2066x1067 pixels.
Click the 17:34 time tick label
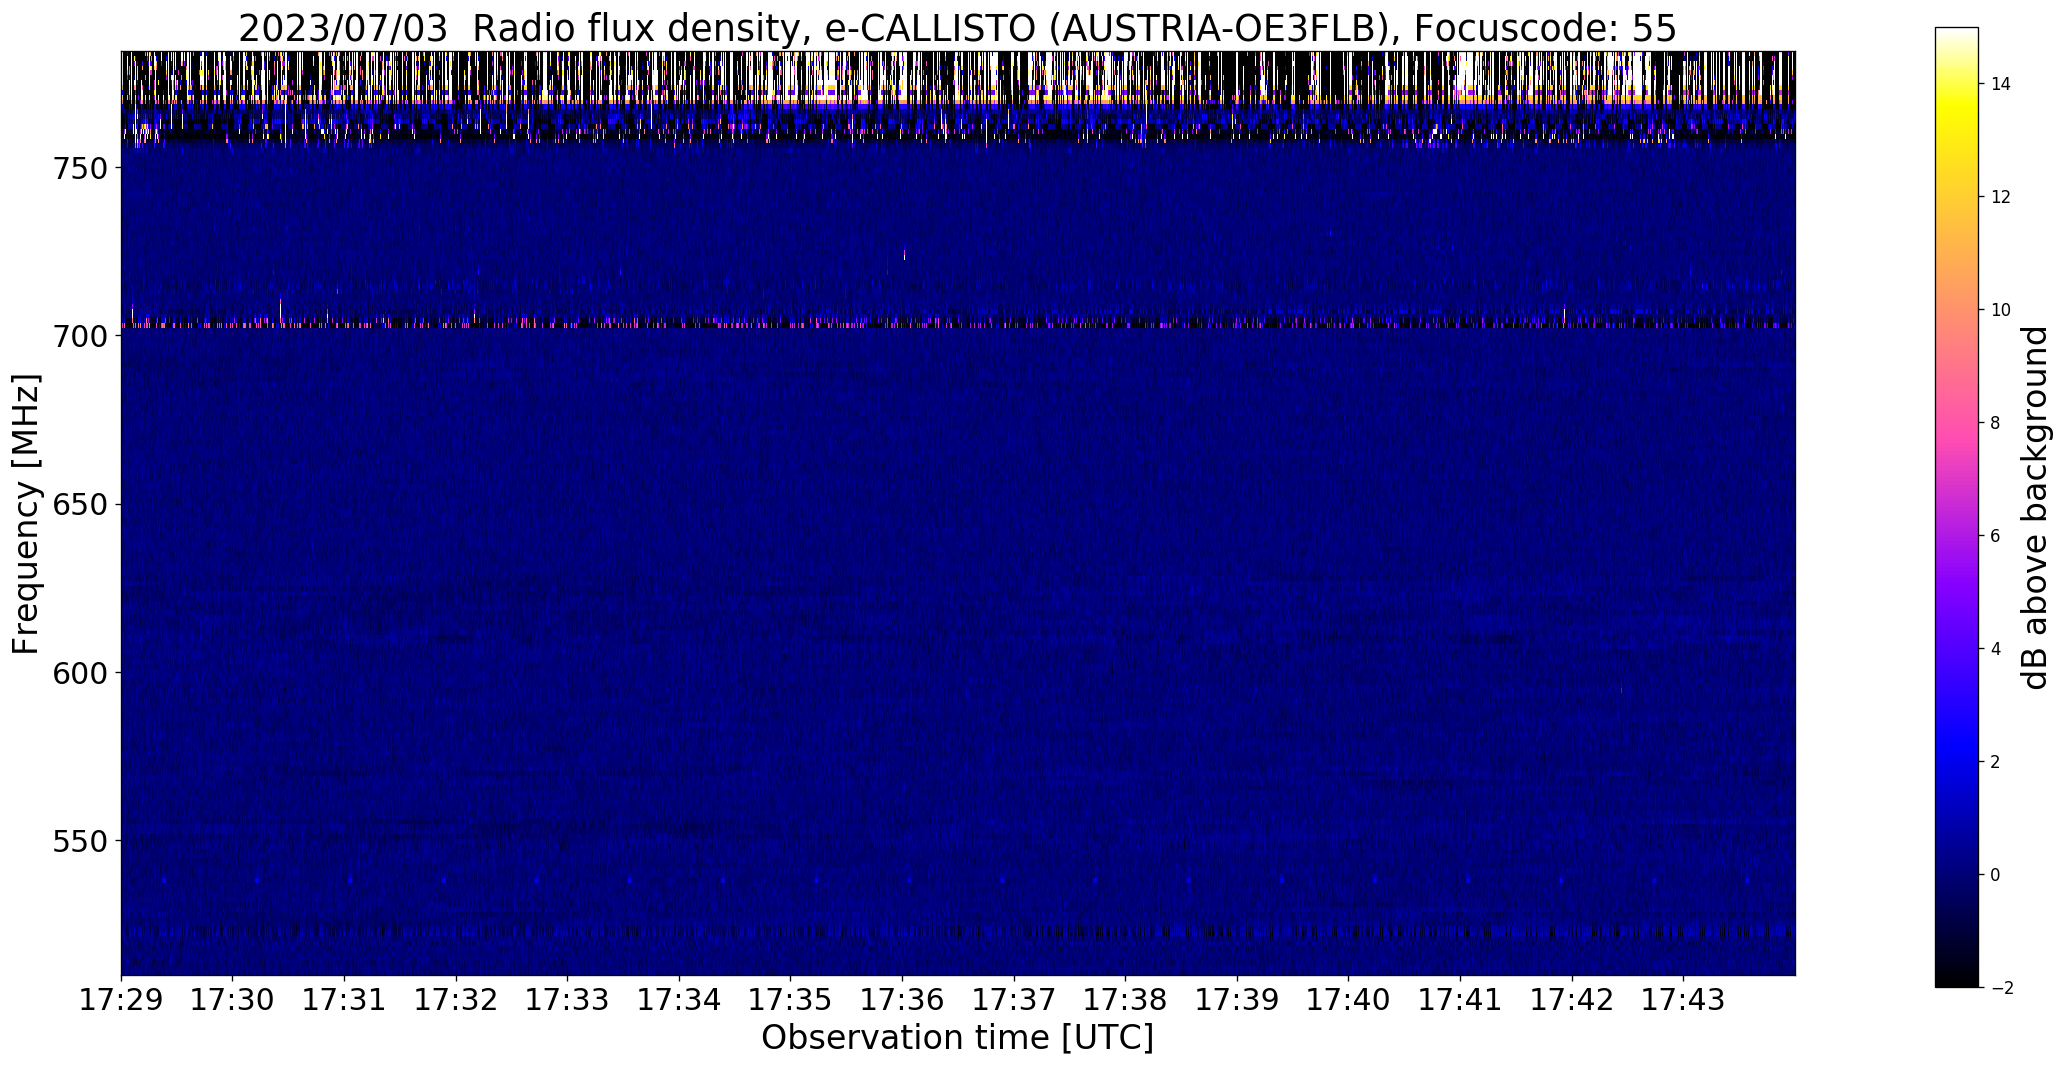tap(679, 1000)
